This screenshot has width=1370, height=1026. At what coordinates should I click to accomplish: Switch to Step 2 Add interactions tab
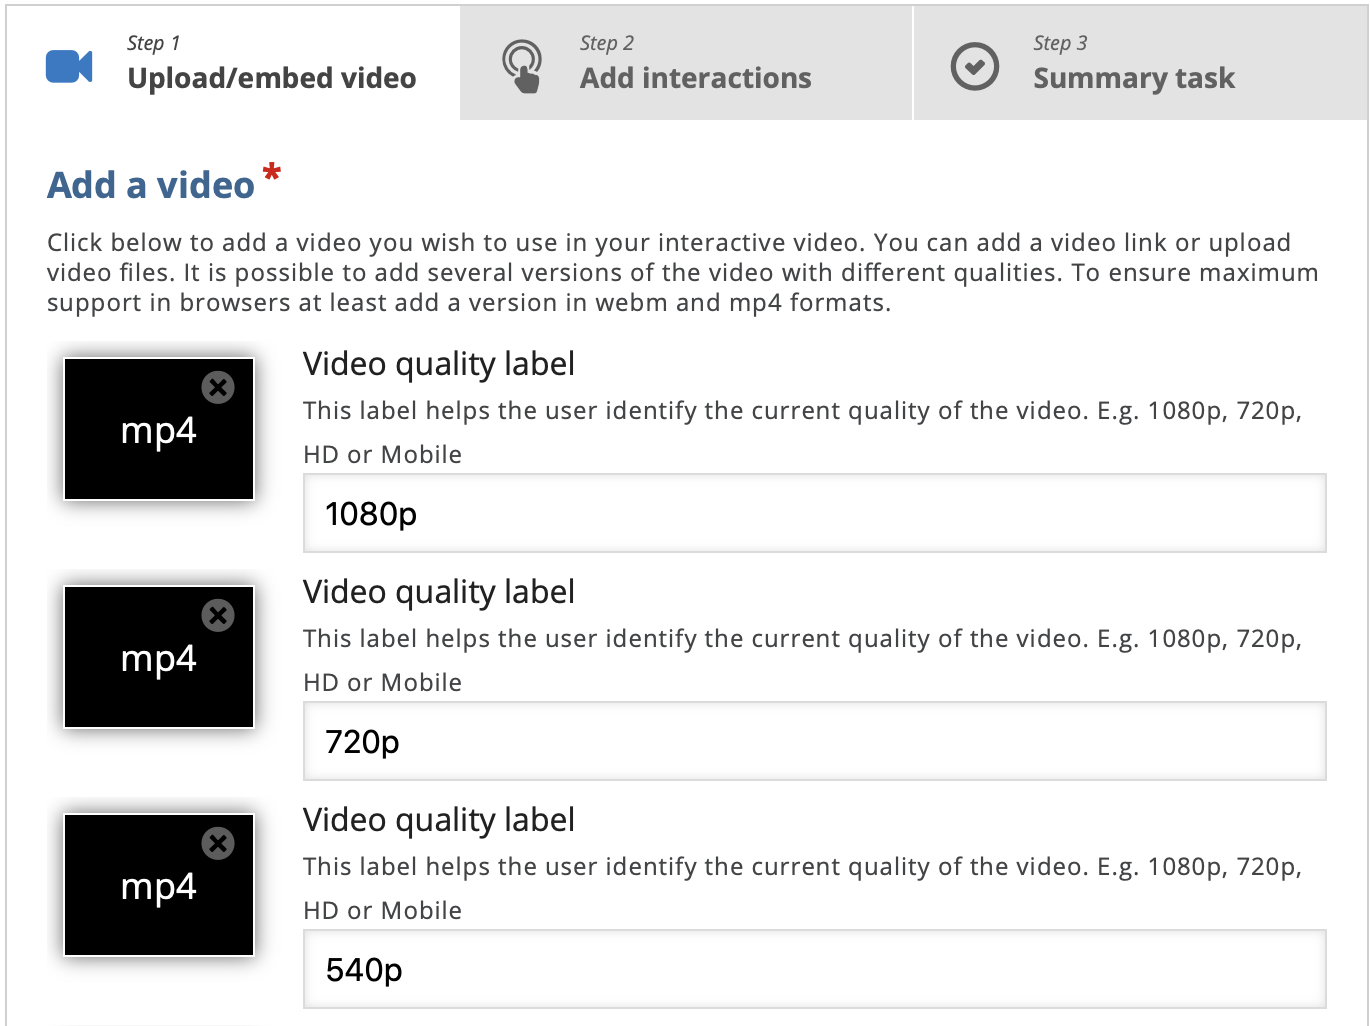686,64
